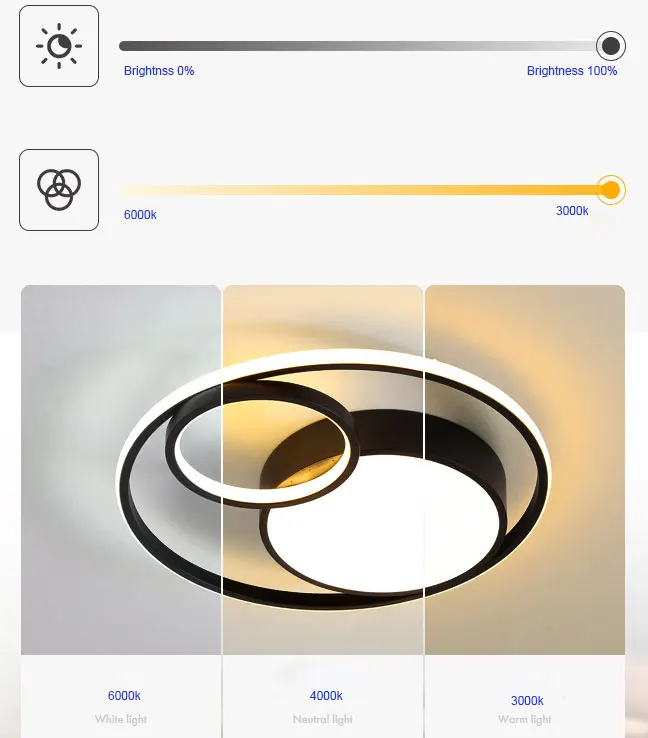Click the dark brightness slider handle
648x738 pixels.
pyautogui.click(x=611, y=46)
